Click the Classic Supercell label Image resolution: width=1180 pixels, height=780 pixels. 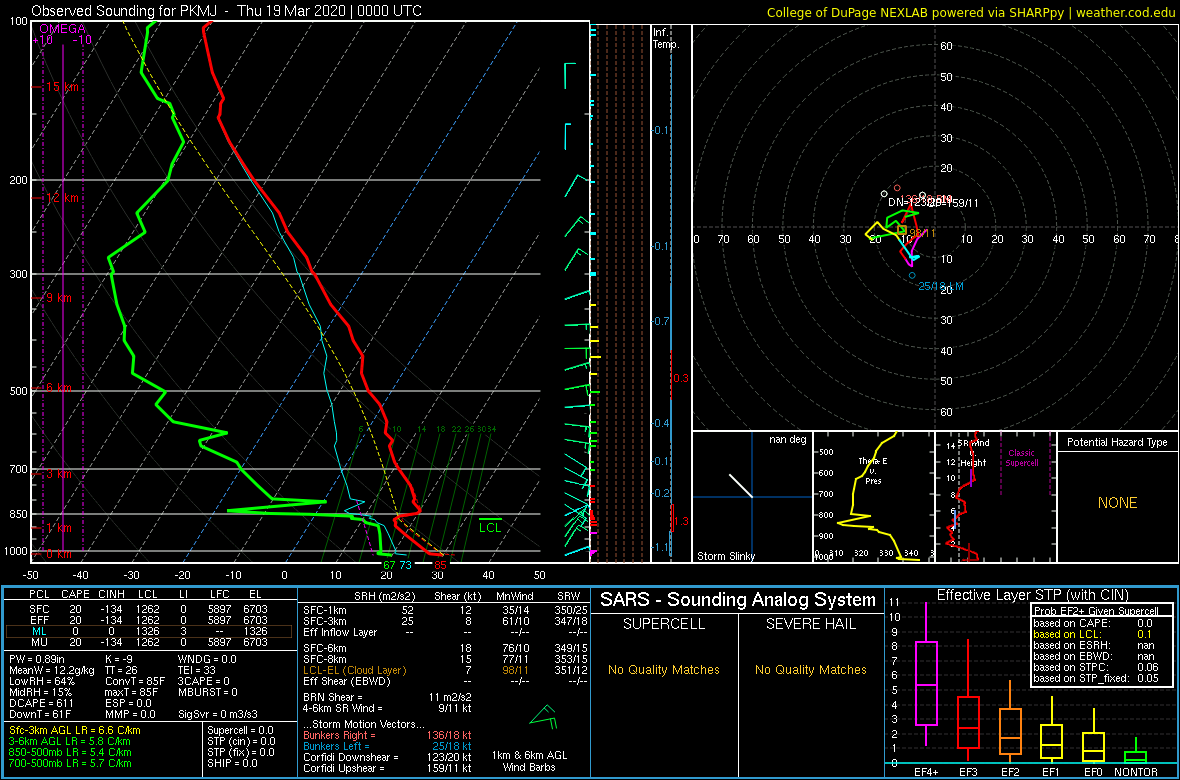tap(1020, 458)
